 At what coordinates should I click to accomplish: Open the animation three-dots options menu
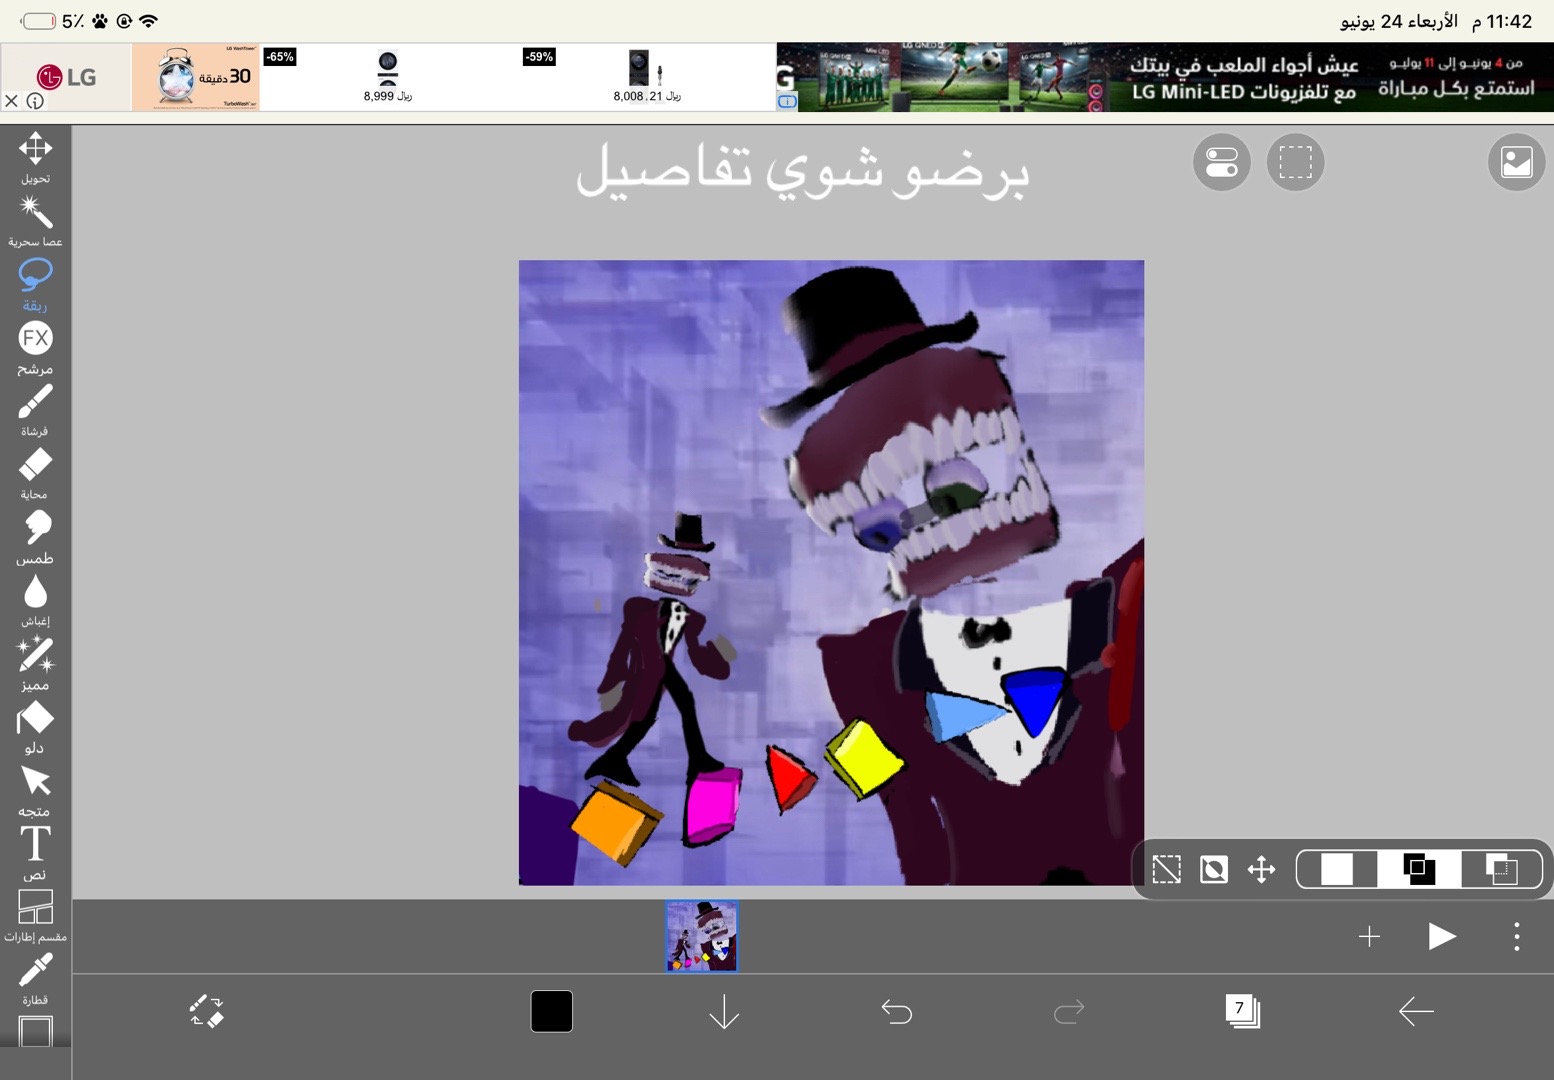click(1516, 936)
